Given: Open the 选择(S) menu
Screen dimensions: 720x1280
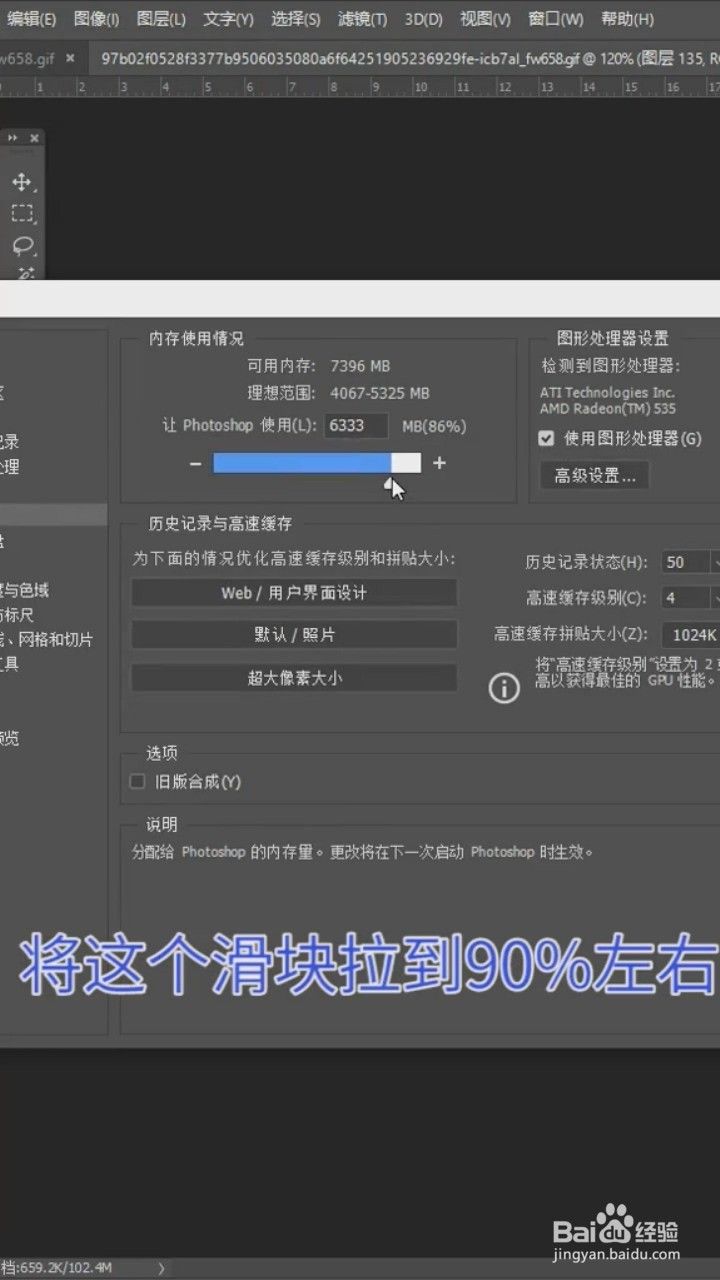Looking at the screenshot, I should point(295,19).
